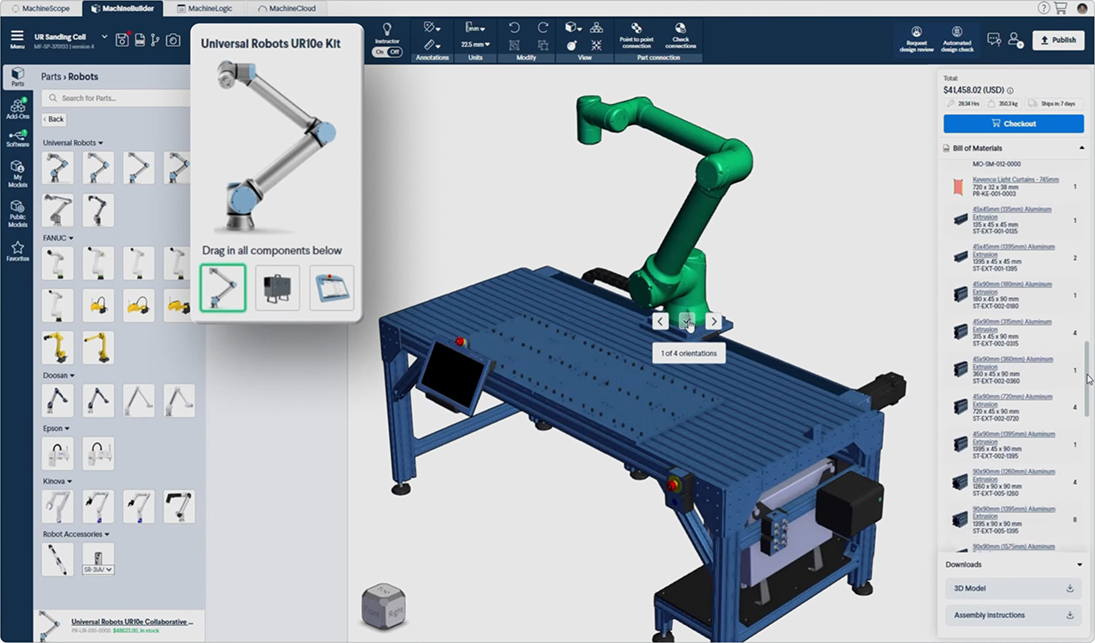Open the user profile avatar
This screenshot has height=643, width=1095.
coord(1082,8)
